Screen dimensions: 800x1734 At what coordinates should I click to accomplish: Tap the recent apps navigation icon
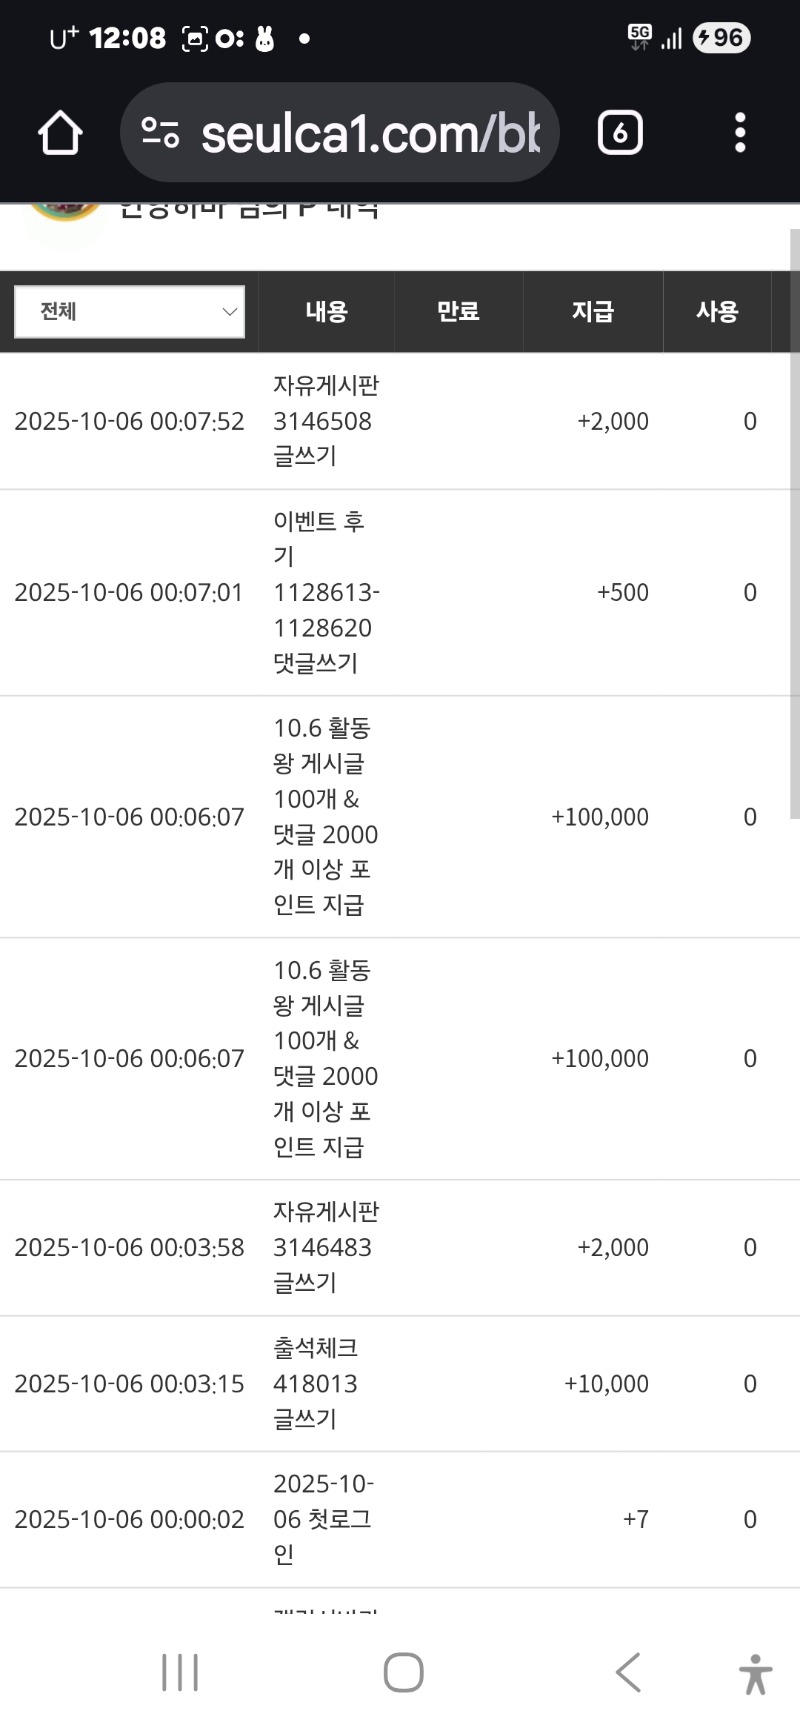tap(180, 1672)
